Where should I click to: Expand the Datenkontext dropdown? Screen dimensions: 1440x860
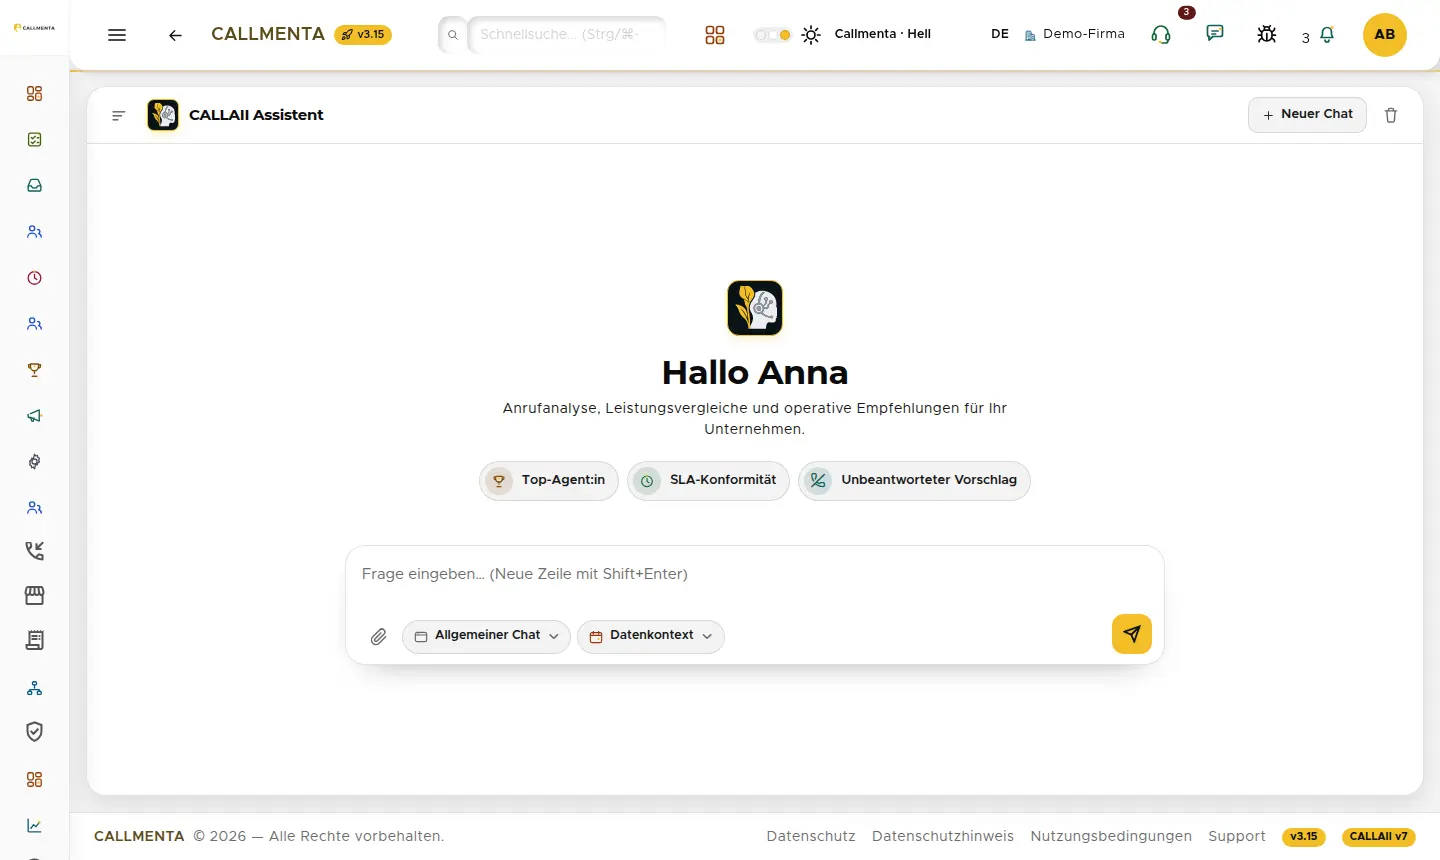pyautogui.click(x=651, y=637)
